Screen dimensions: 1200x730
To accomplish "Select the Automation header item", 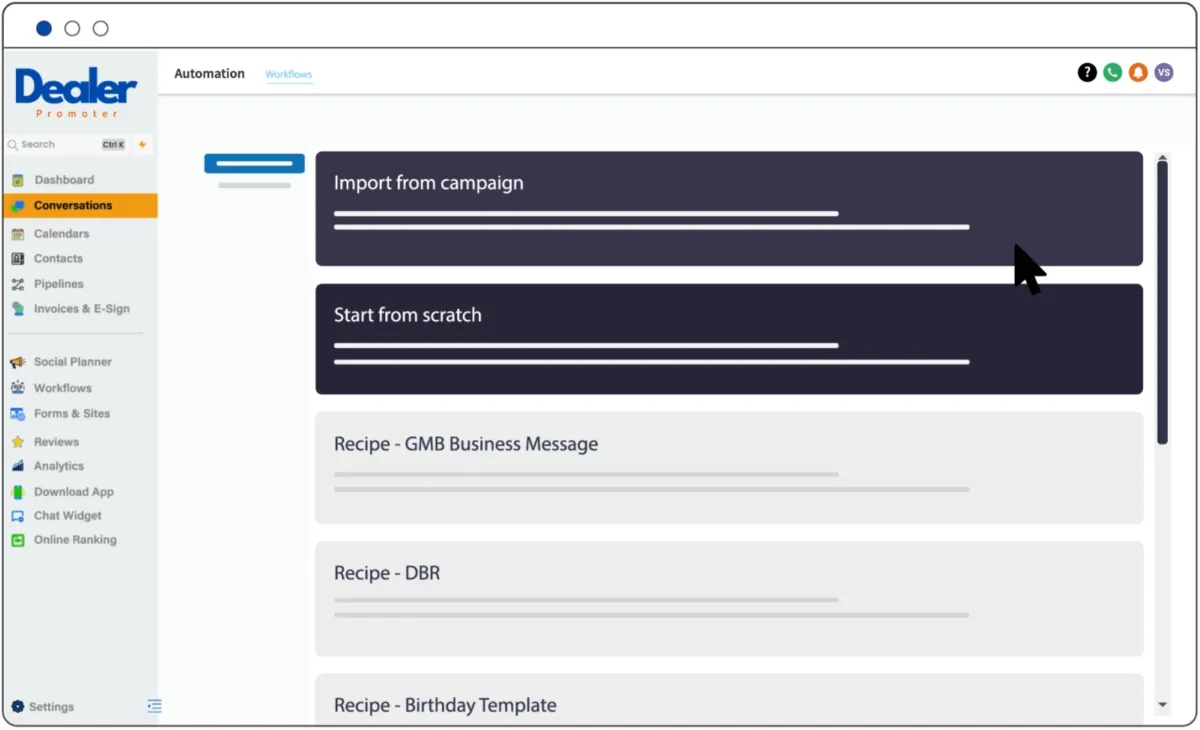I will [209, 73].
